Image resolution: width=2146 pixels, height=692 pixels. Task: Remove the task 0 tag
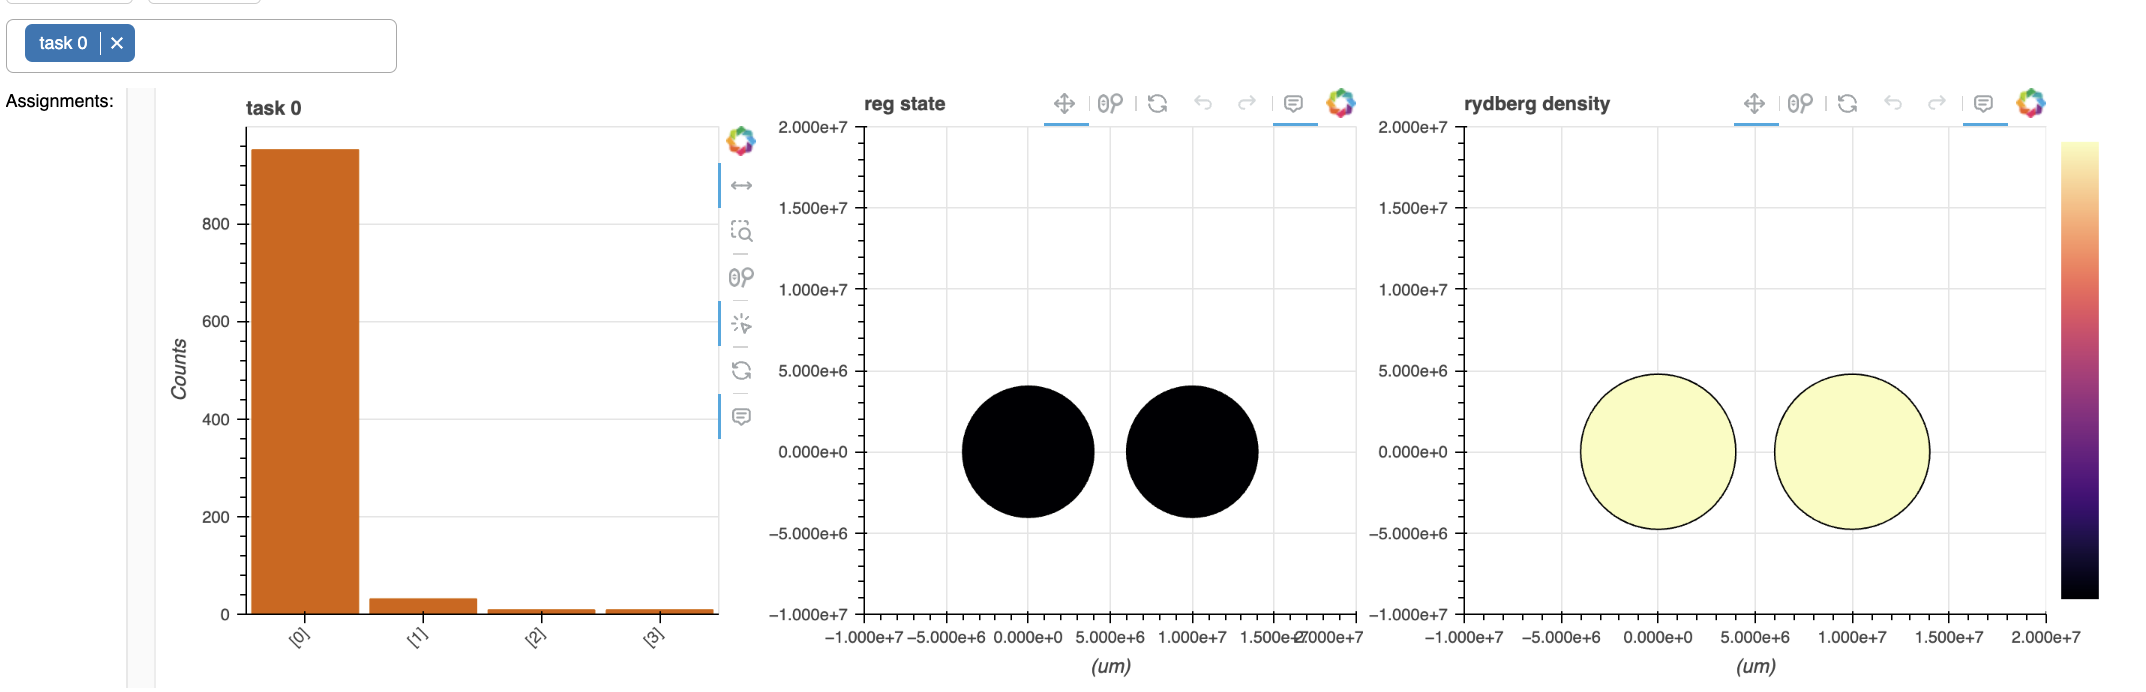[x=117, y=43]
